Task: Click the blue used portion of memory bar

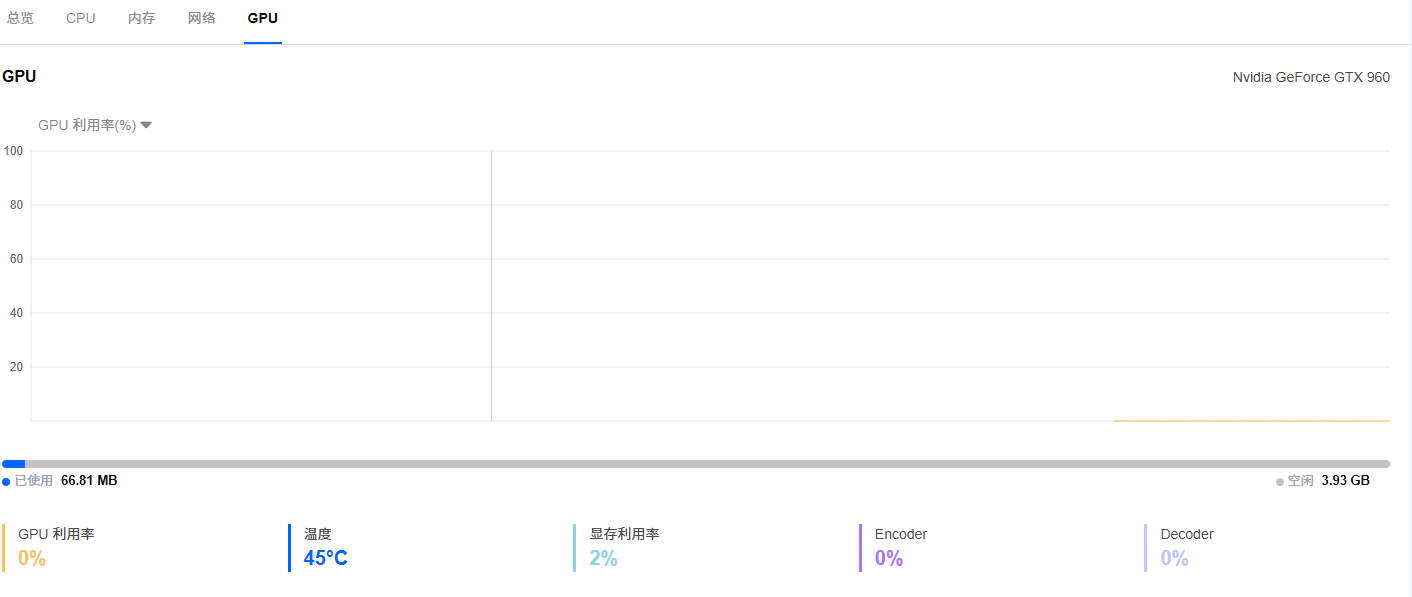Action: pos(13,464)
